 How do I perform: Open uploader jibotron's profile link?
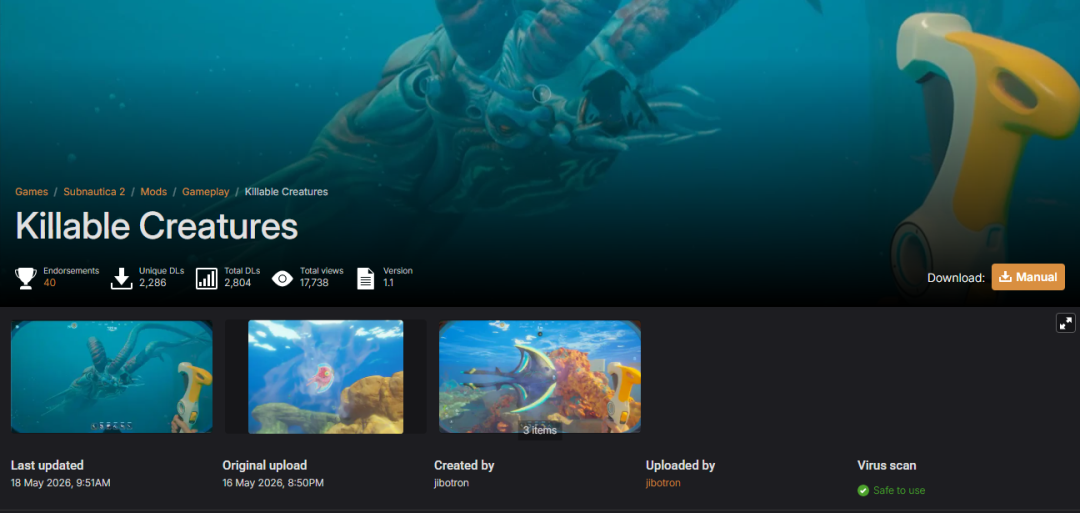coord(663,483)
